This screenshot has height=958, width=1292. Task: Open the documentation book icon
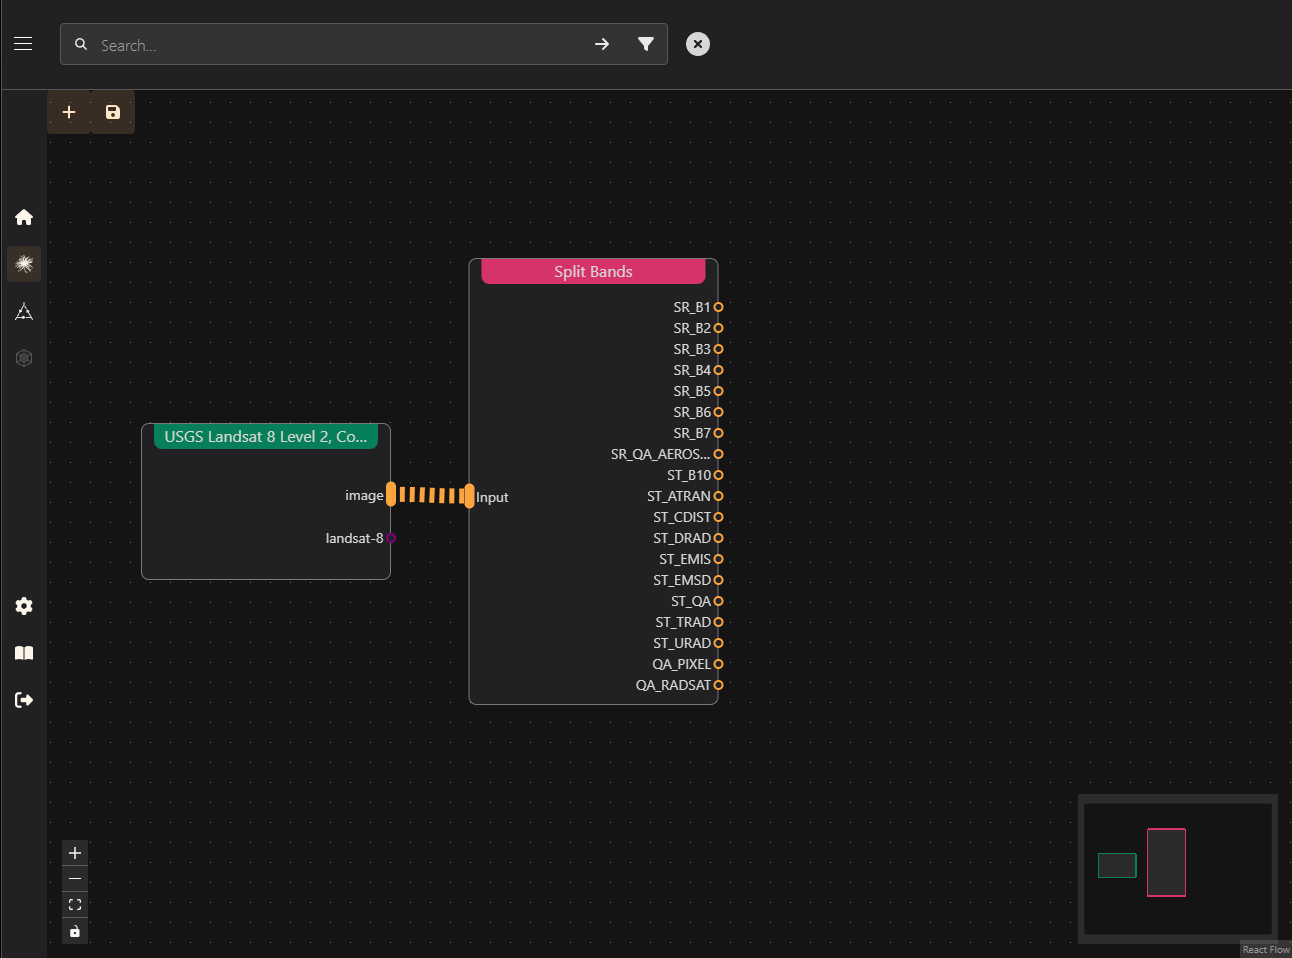[24, 653]
